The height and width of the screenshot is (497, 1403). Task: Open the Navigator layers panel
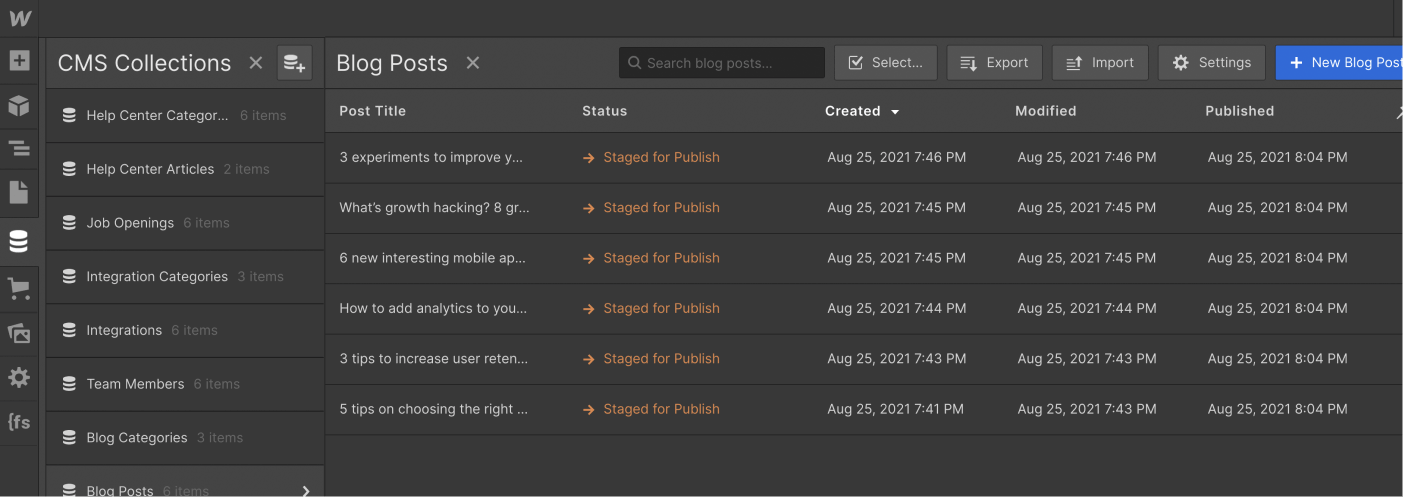click(x=19, y=150)
